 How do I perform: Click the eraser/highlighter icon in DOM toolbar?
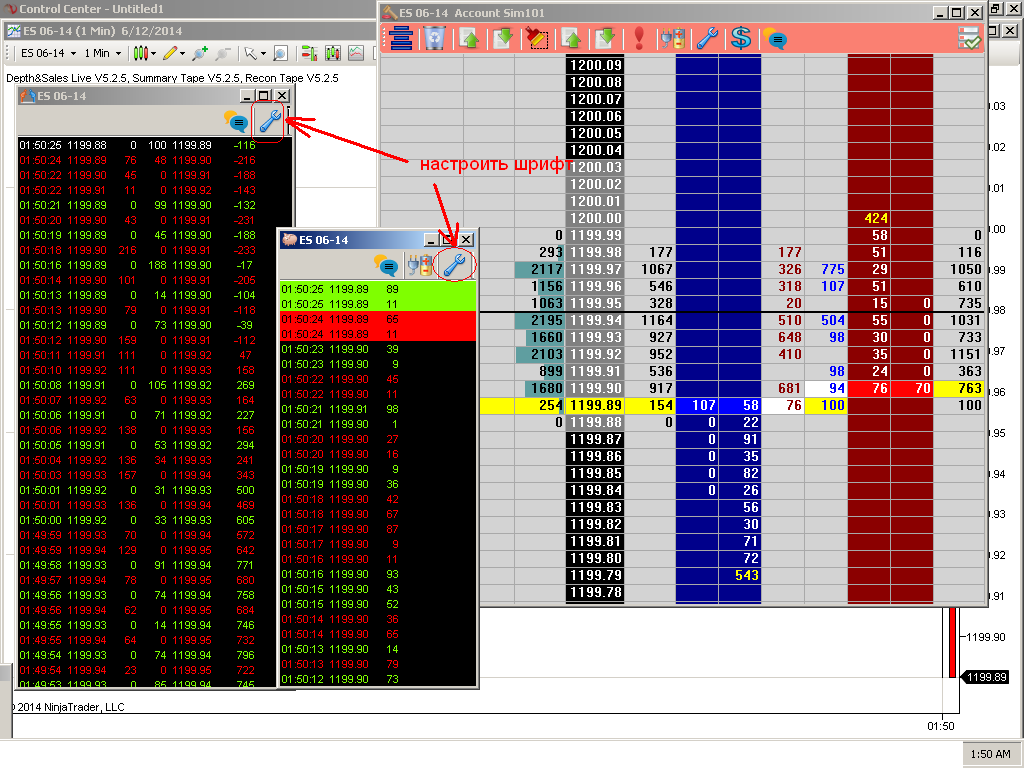pyautogui.click(x=537, y=39)
